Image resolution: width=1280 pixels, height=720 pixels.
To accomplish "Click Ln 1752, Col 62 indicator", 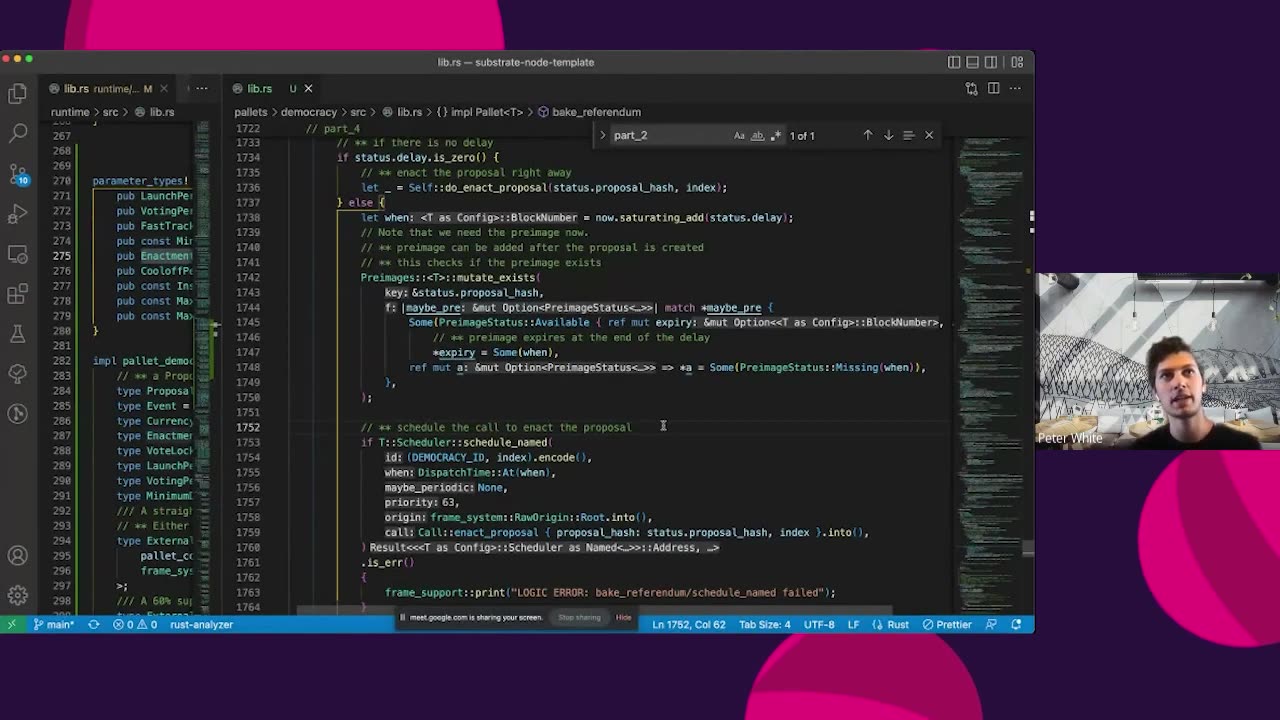I will [689, 624].
